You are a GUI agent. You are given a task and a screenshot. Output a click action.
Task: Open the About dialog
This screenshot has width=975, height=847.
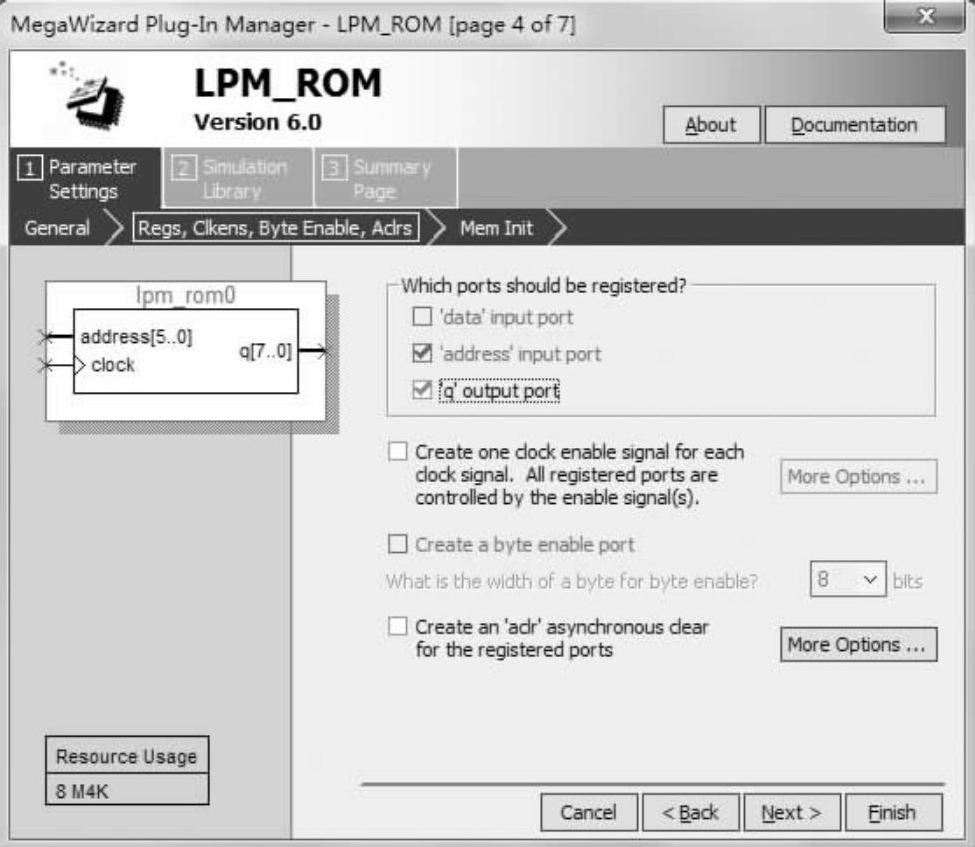(711, 125)
